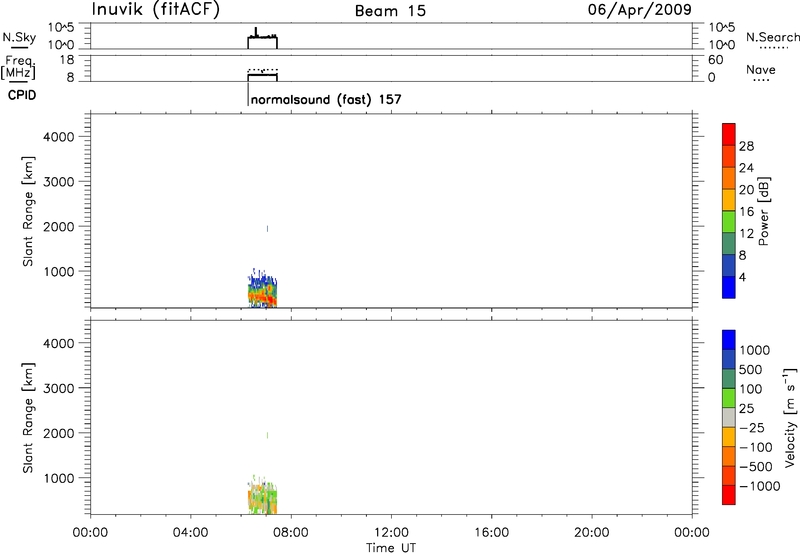
Task: Click the isolated echo near 2000 km in power panel
Action: (267, 229)
